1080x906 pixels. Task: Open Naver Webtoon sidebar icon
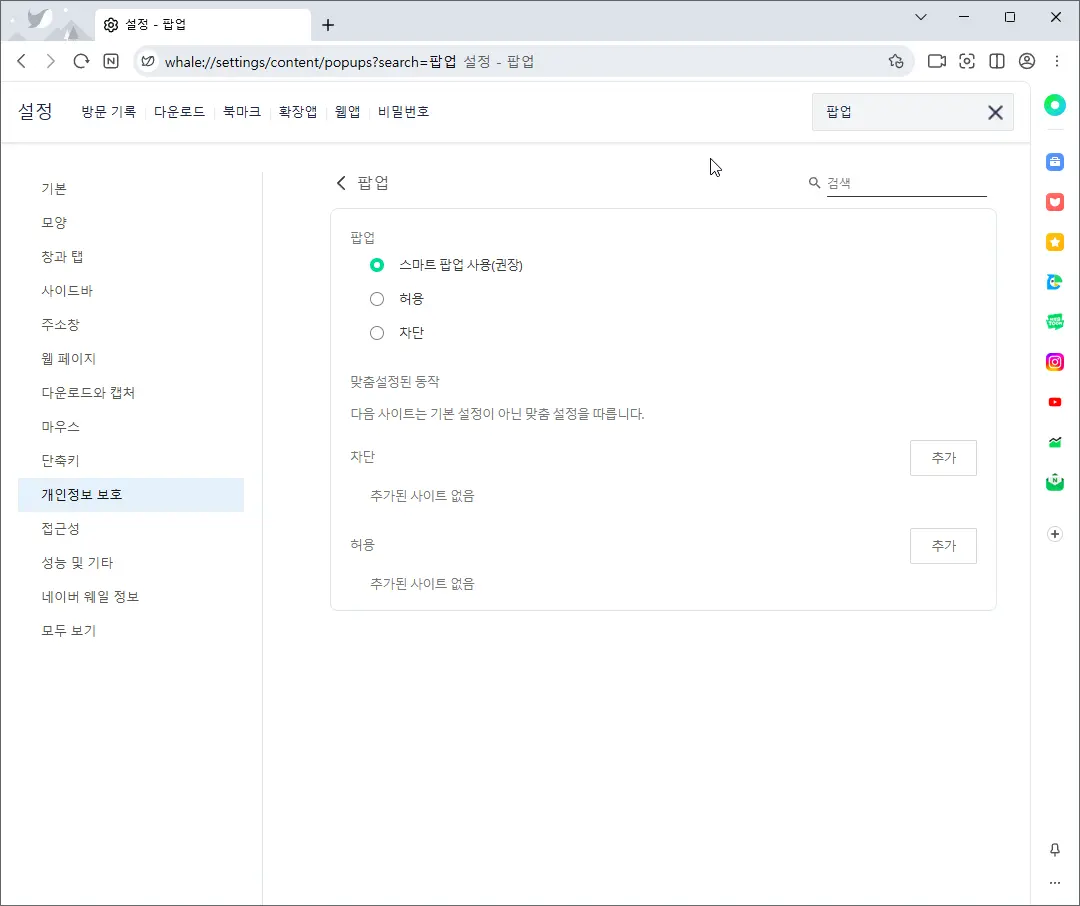(x=1055, y=321)
